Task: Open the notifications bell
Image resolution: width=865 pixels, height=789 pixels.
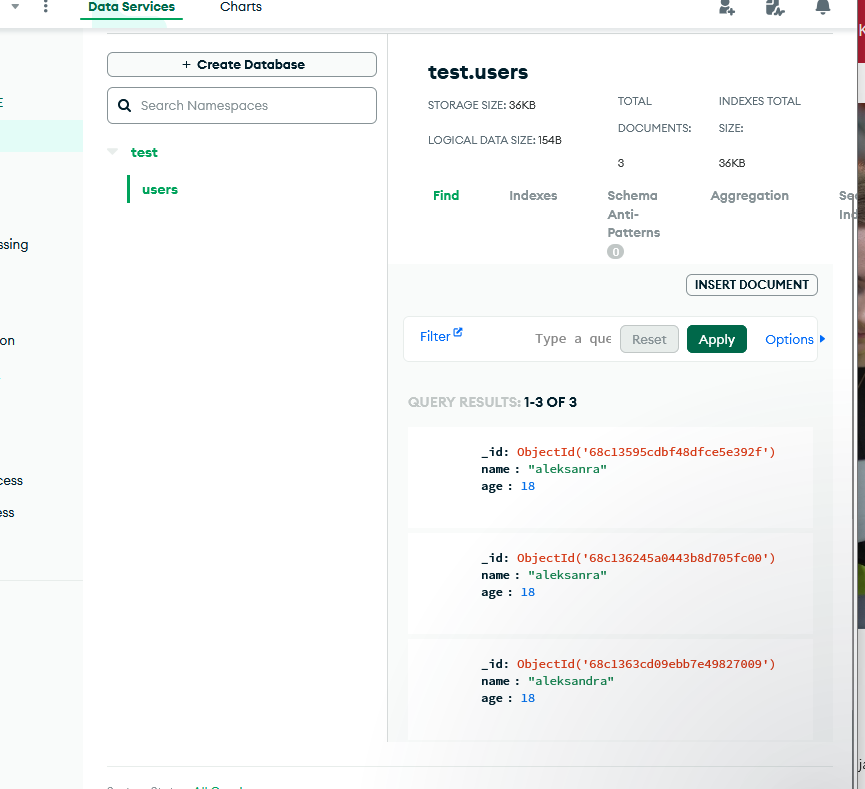Action: [823, 7]
